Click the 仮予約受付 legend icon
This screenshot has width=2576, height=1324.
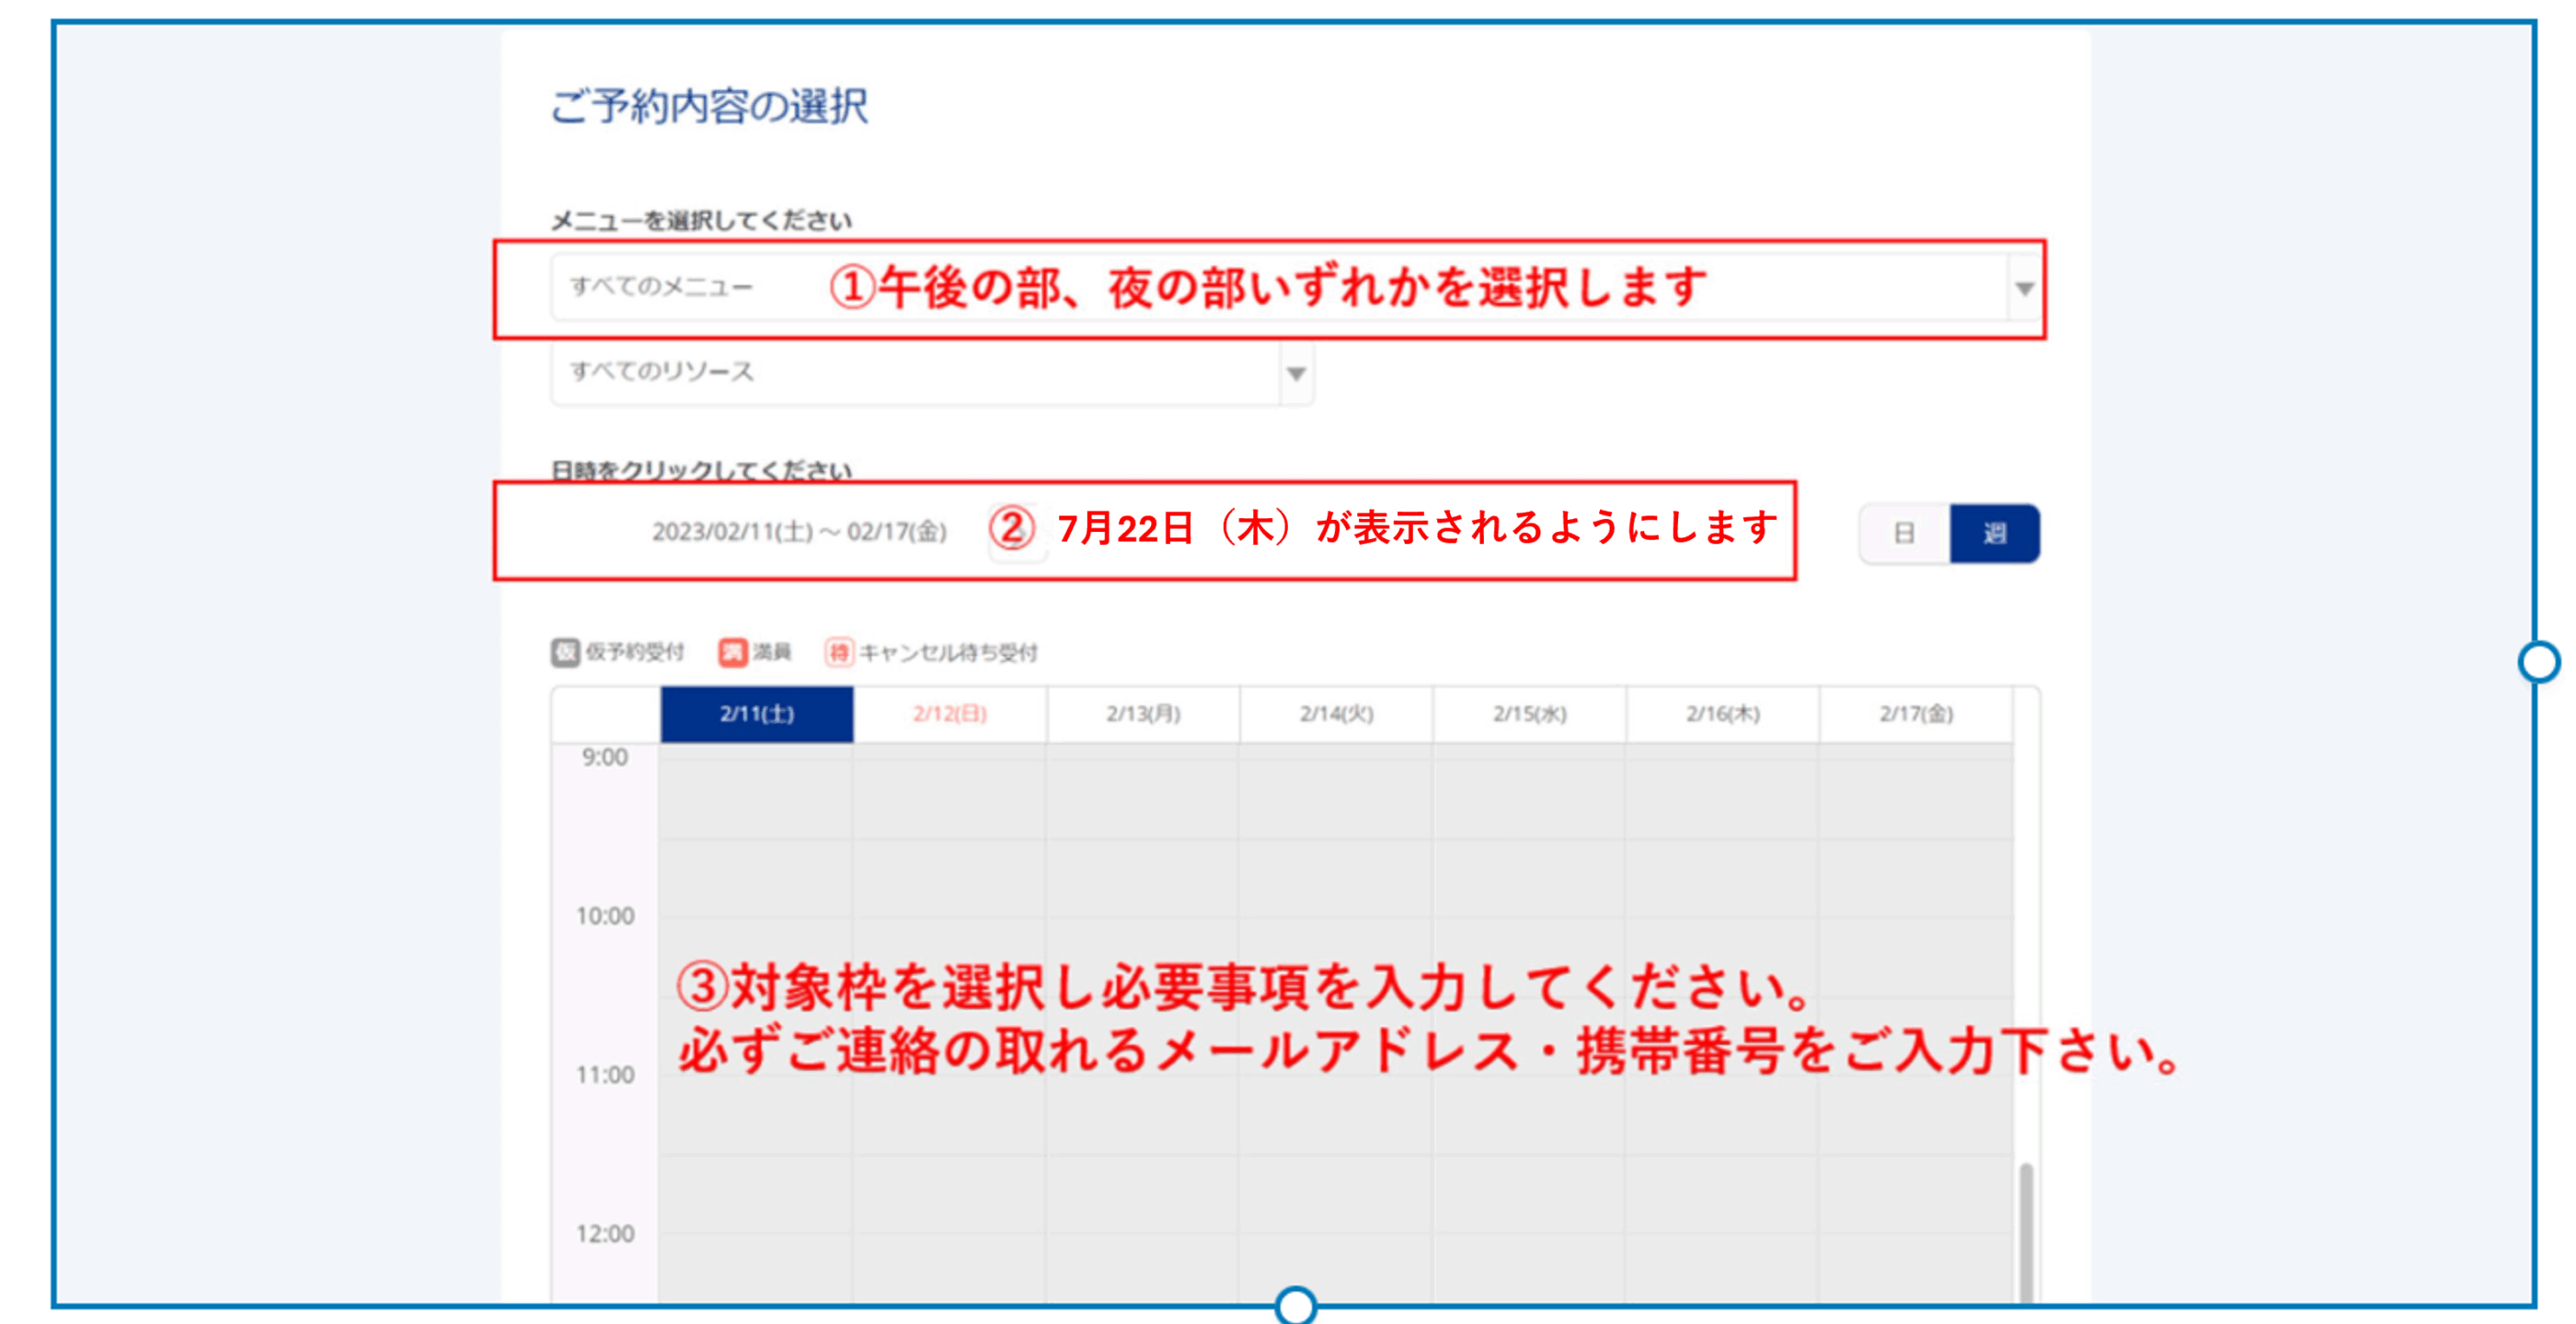pos(565,653)
